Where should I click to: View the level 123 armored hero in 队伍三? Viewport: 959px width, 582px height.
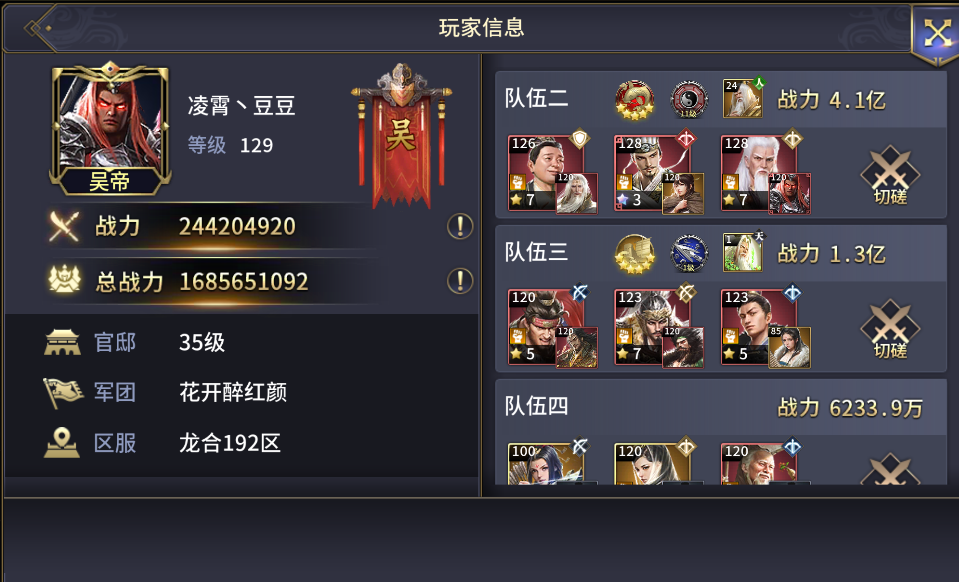(x=652, y=327)
